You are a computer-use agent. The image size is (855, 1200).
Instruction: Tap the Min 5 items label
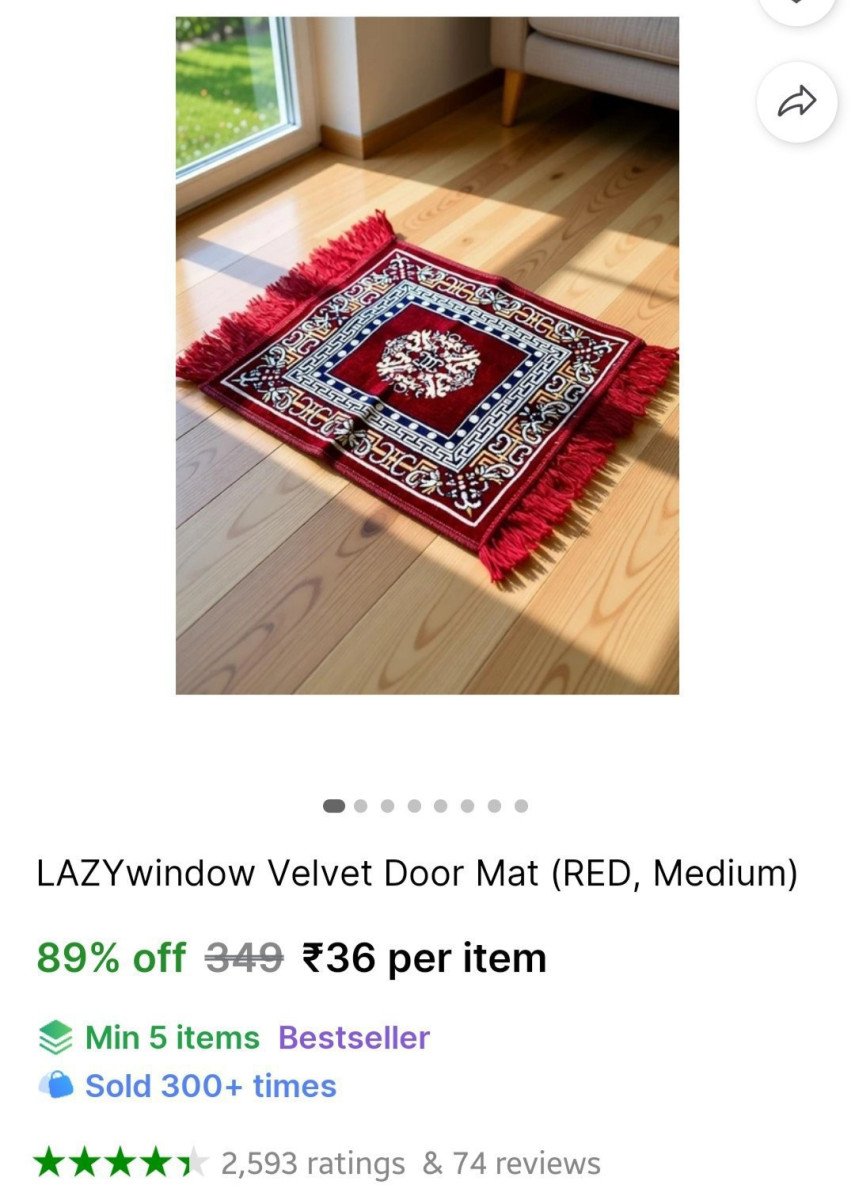(172, 1038)
